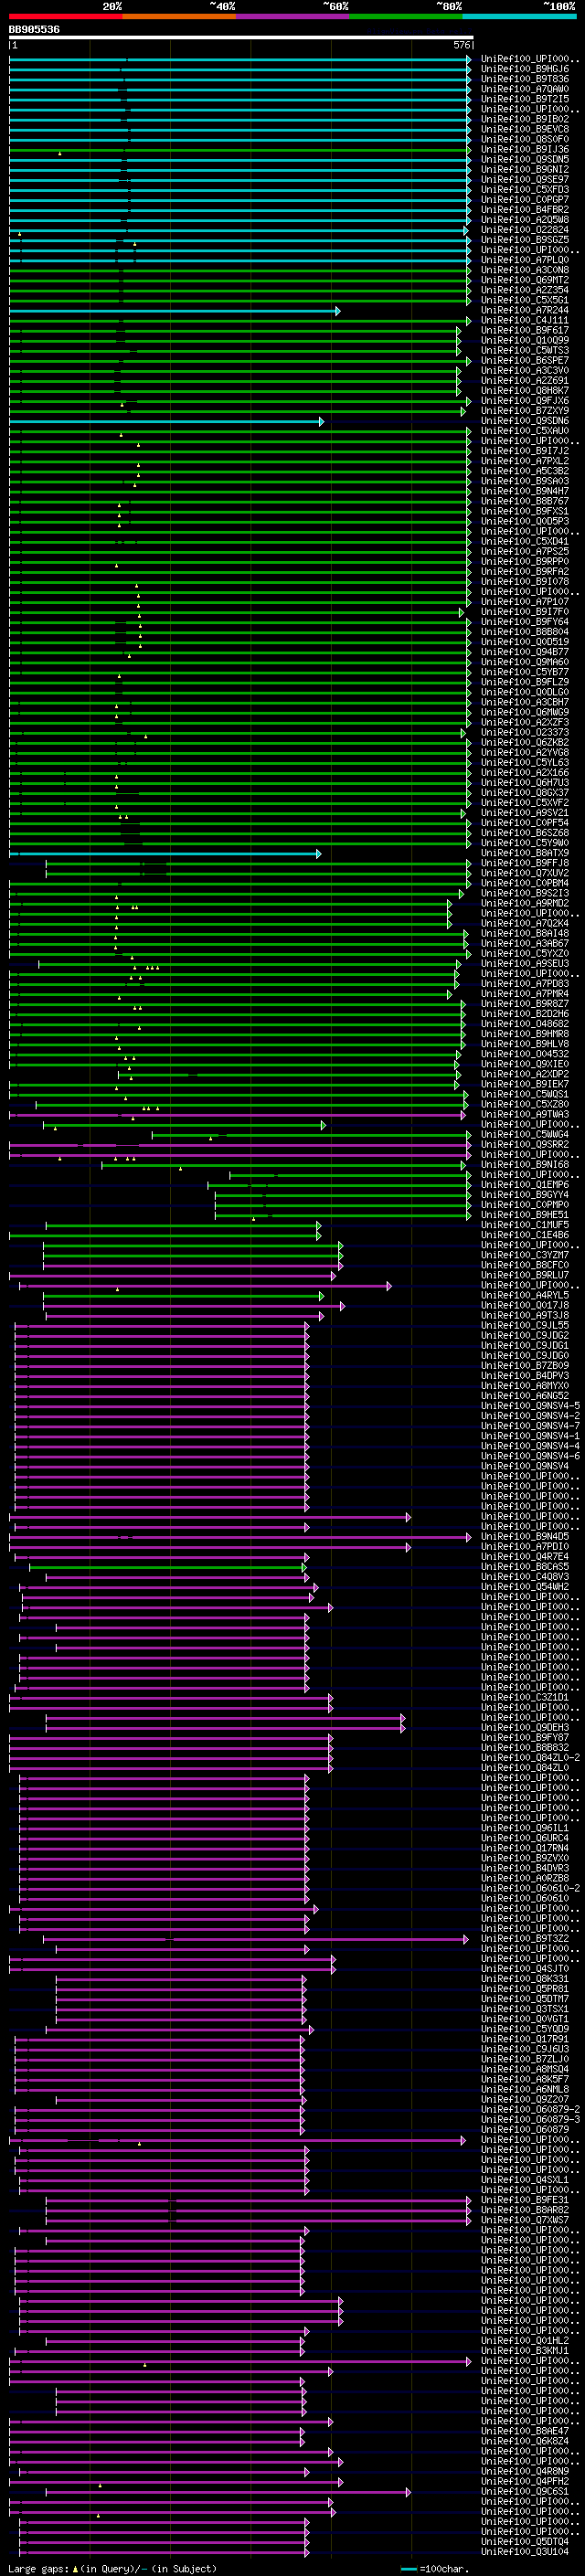Click the label UniRef100_Q8H8K7

click(525, 391)
